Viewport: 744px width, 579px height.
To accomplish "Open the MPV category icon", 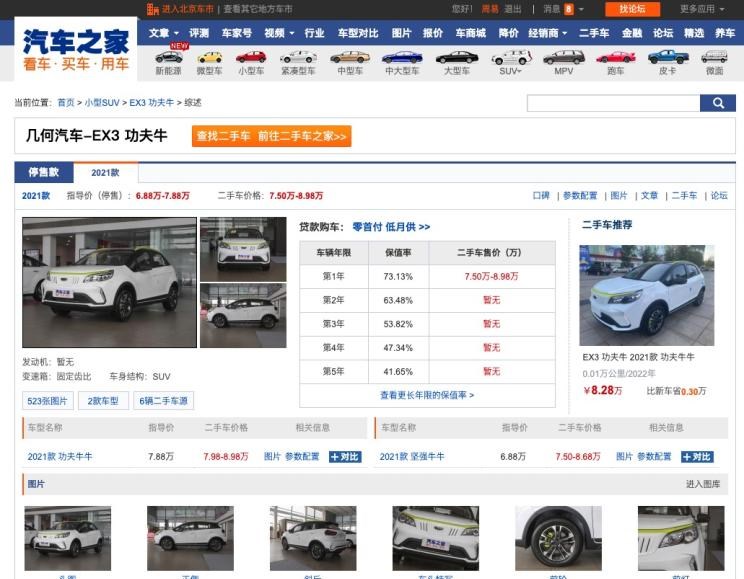I will [x=564, y=58].
